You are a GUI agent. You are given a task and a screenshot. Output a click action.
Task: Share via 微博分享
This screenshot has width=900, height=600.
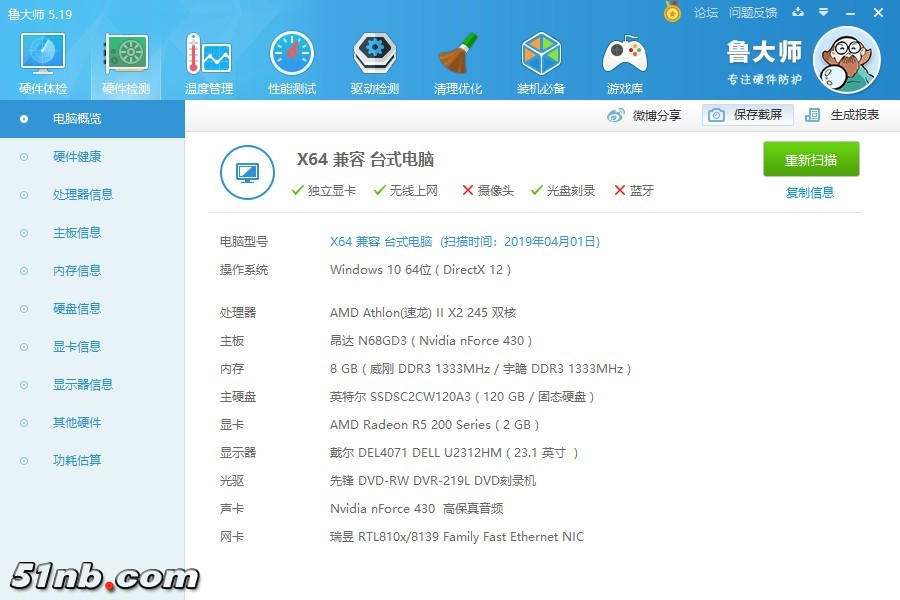[645, 115]
